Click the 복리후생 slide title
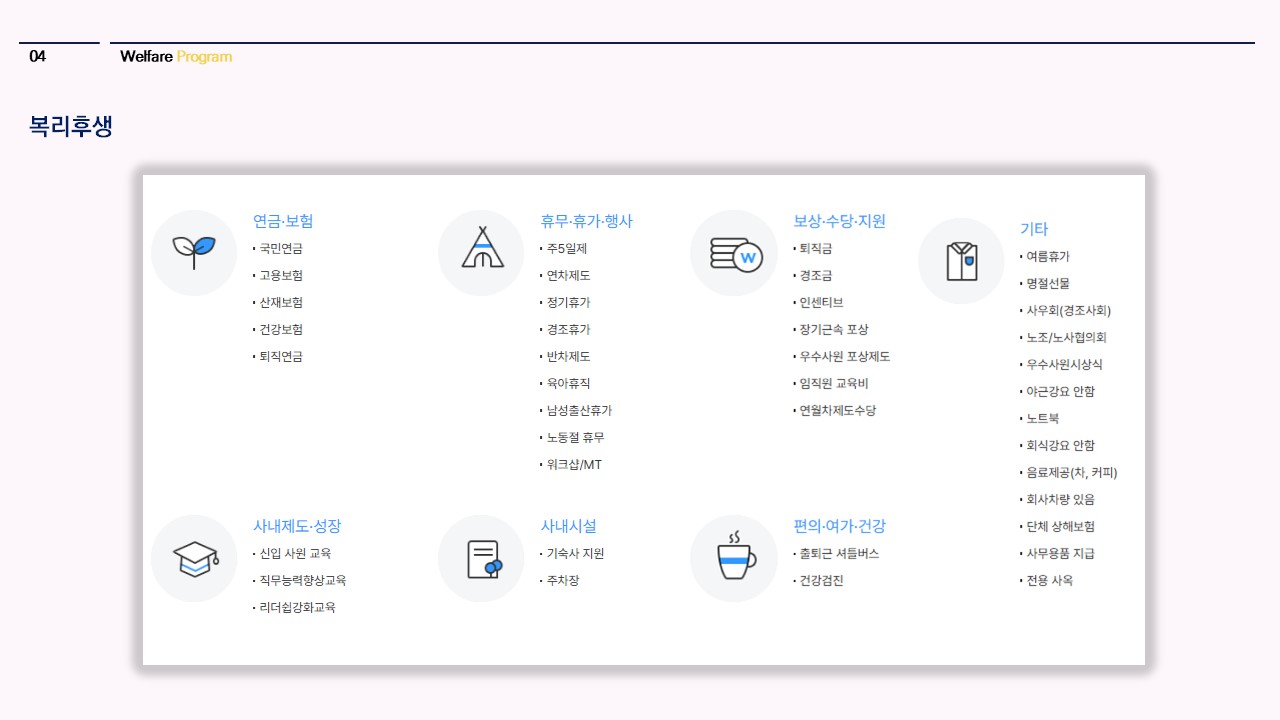 coord(71,127)
